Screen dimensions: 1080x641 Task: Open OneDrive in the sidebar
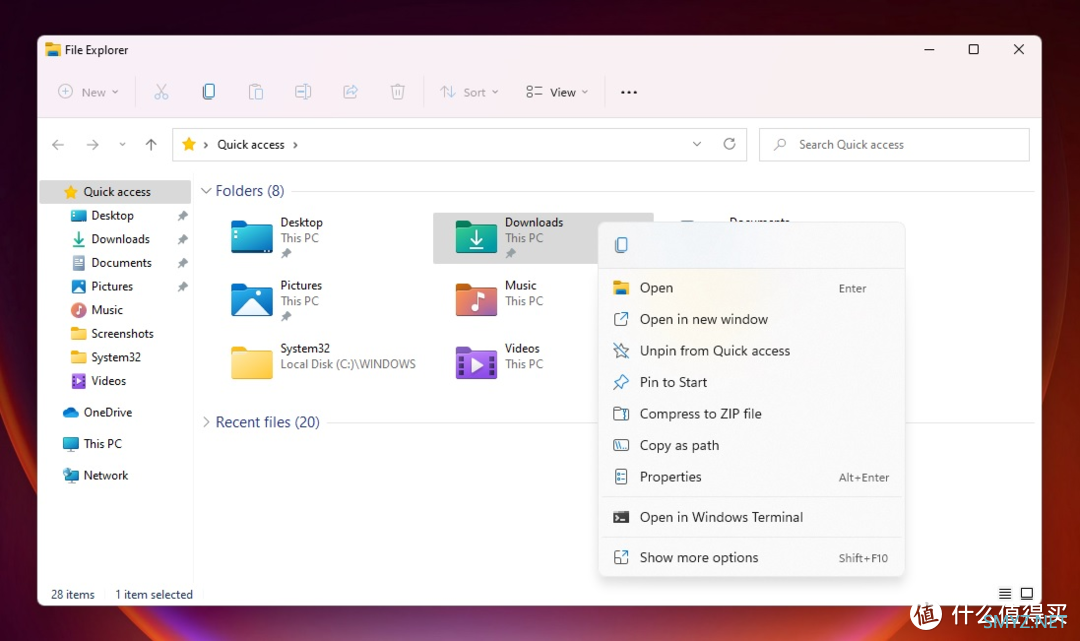115,412
